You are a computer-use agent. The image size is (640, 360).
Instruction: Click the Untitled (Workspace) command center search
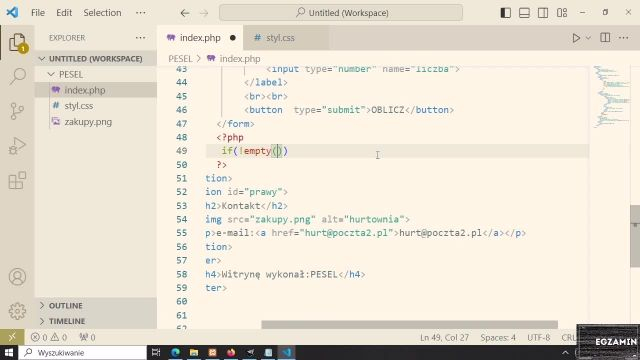(x=341, y=13)
